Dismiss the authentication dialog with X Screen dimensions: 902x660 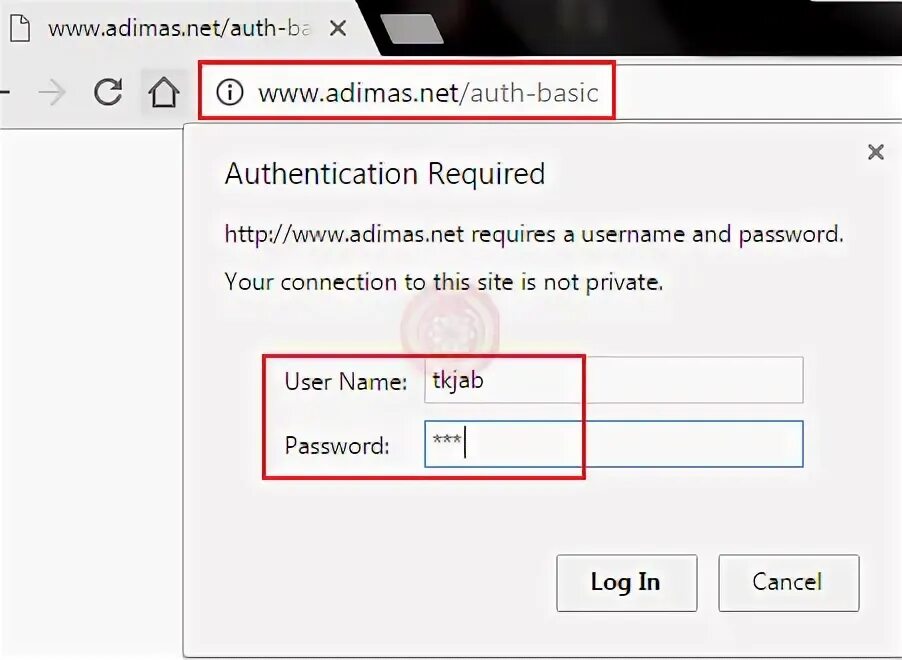click(875, 152)
